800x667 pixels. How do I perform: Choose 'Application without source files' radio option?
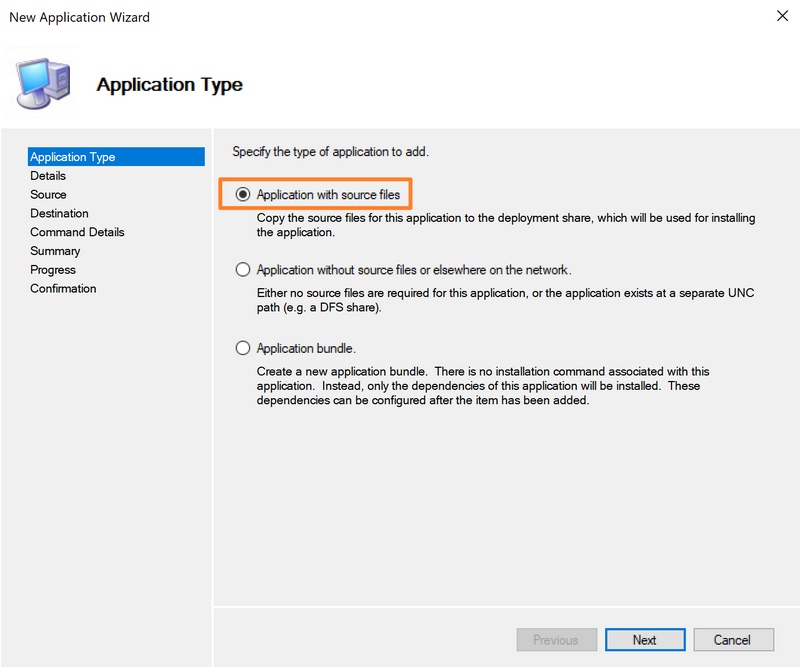pyautogui.click(x=243, y=270)
